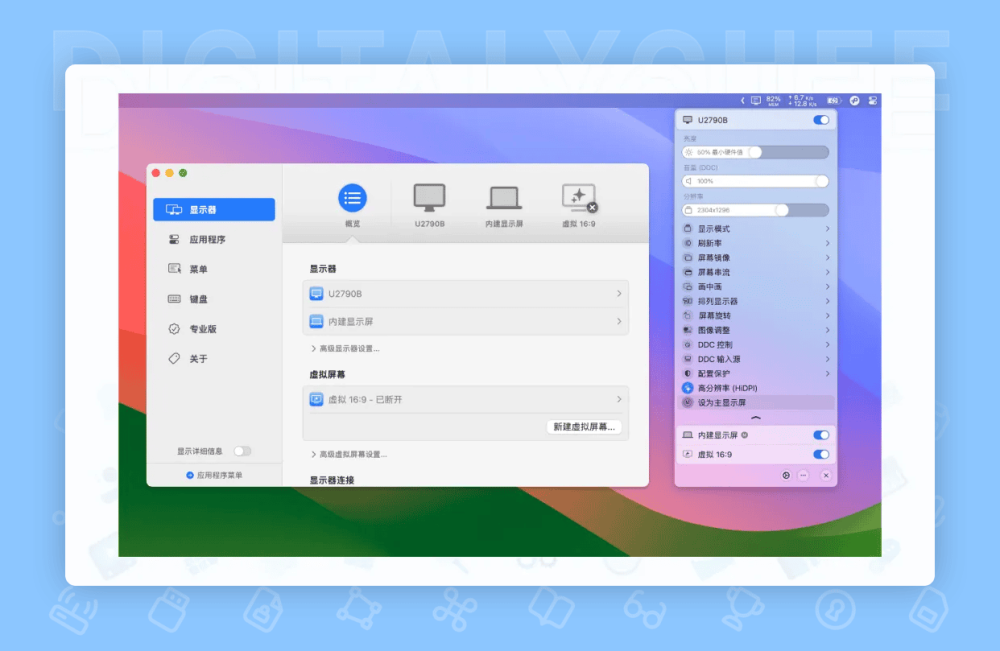Choose 设为主显示屏 in the popup
1000x651 pixels.
tap(756, 402)
